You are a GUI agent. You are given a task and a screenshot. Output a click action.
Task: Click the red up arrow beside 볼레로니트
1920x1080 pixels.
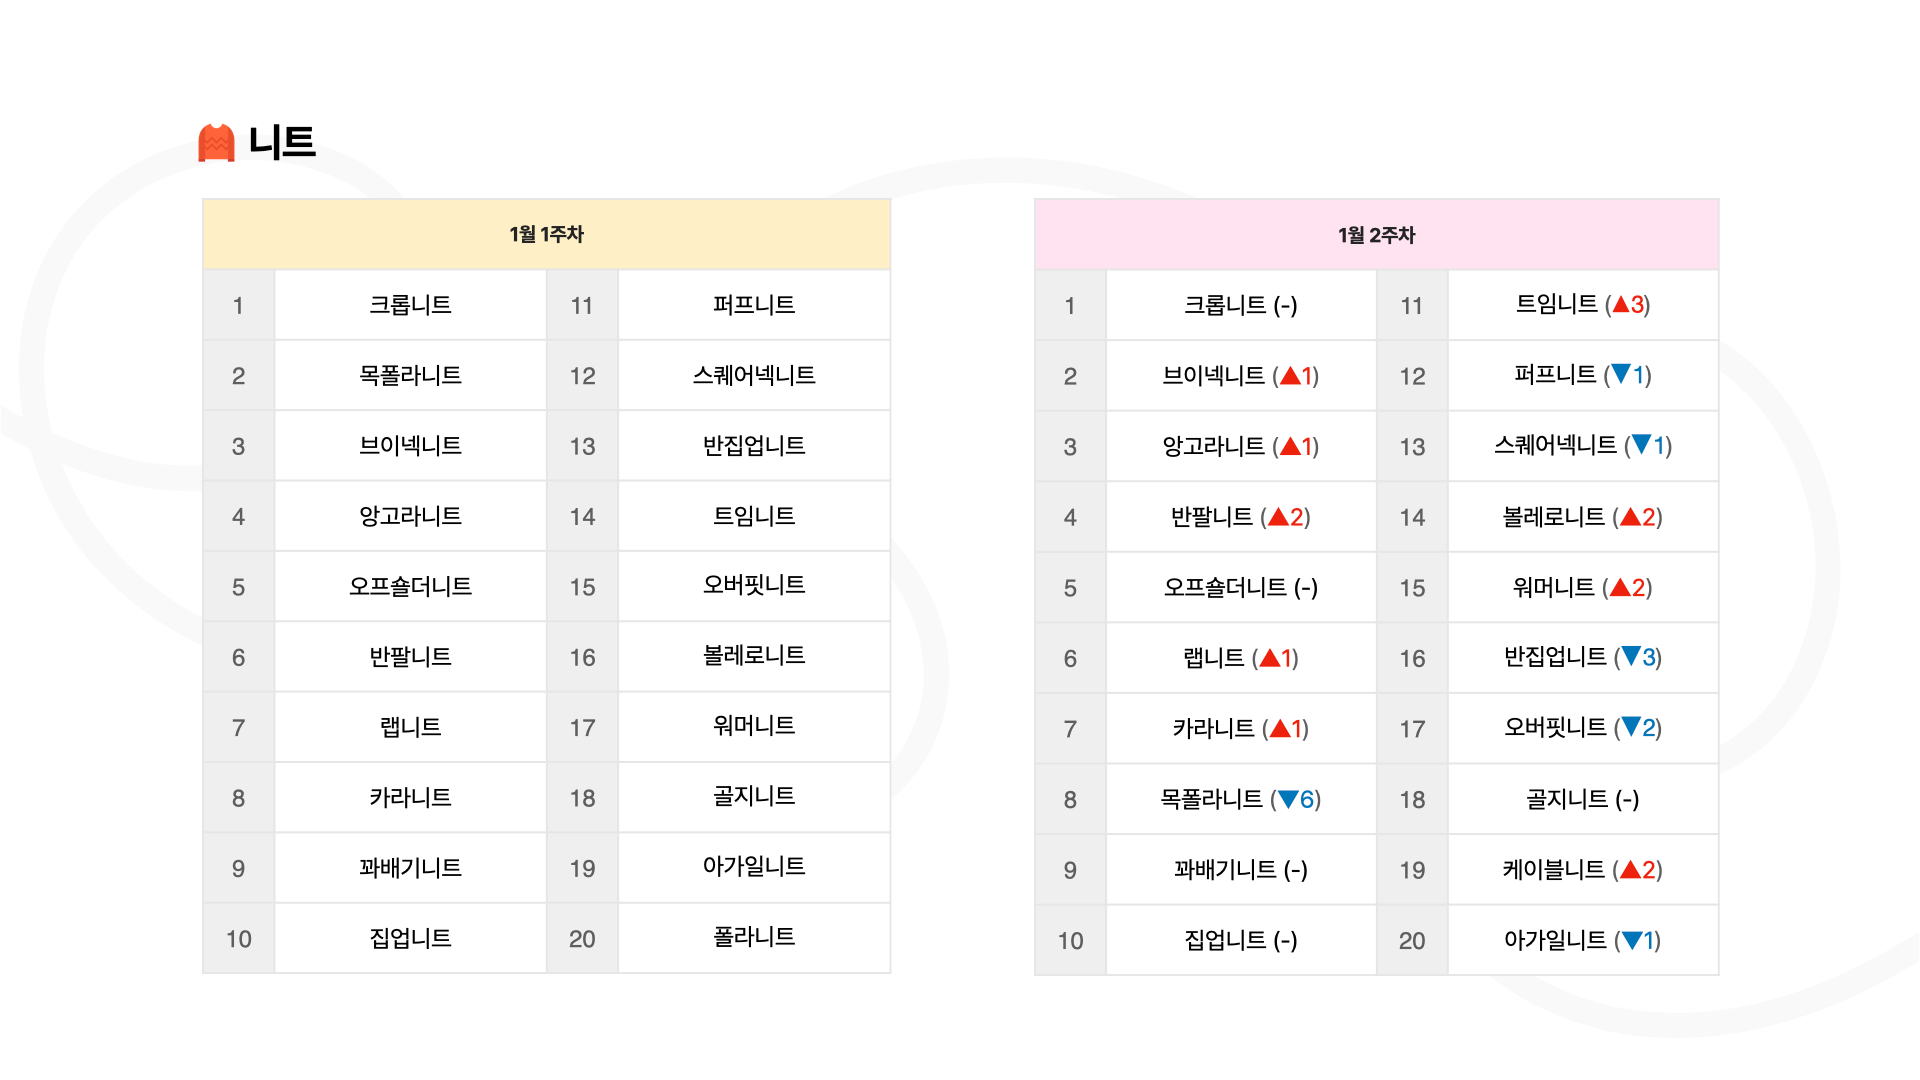pos(1630,517)
